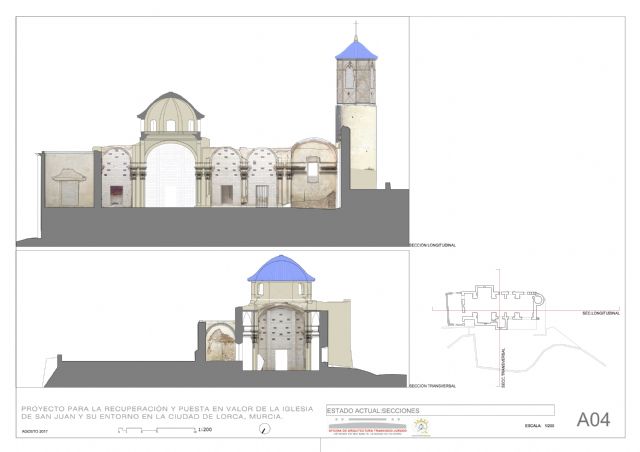640x452 pixels.
Task: Click the grey central dome in longitudinal section
Action: (x=170, y=106)
